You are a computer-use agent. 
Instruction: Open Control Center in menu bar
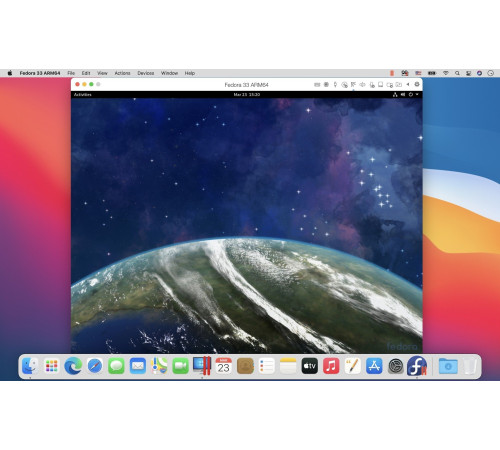click(468, 73)
